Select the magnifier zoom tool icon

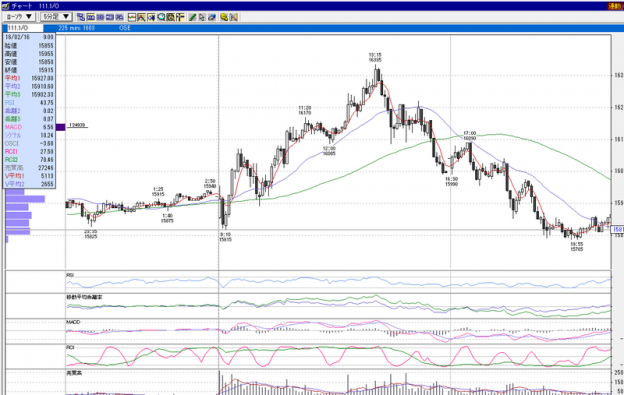pos(161,17)
